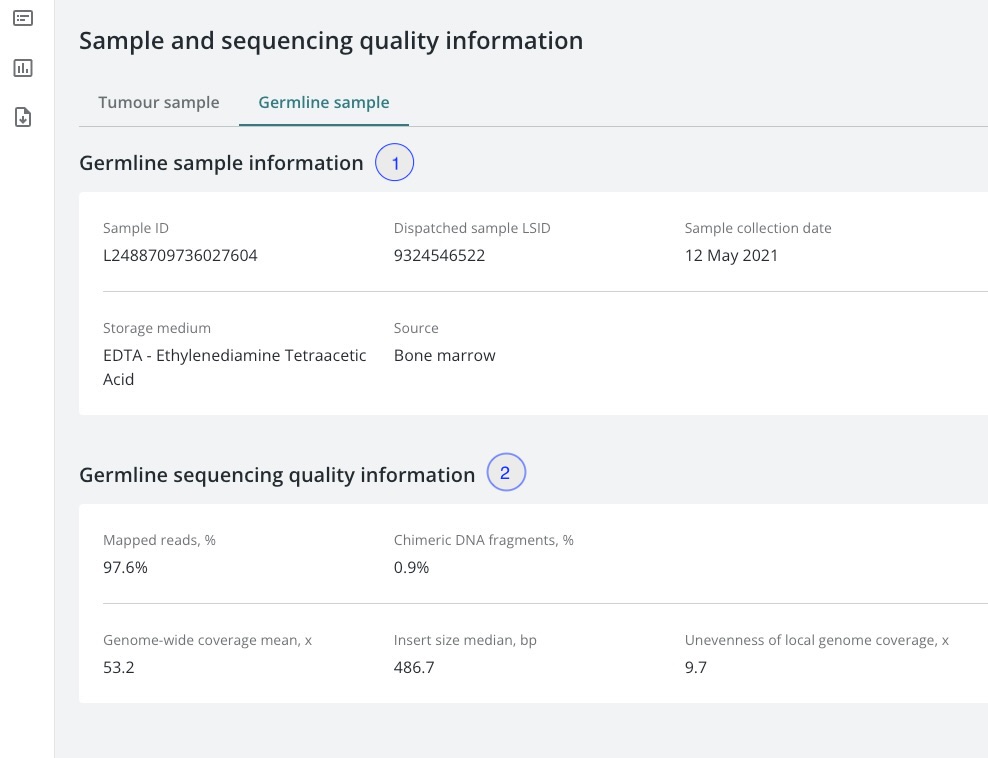
Task: Click the genome-wide coverage mean value 53.2
Action: coord(119,667)
